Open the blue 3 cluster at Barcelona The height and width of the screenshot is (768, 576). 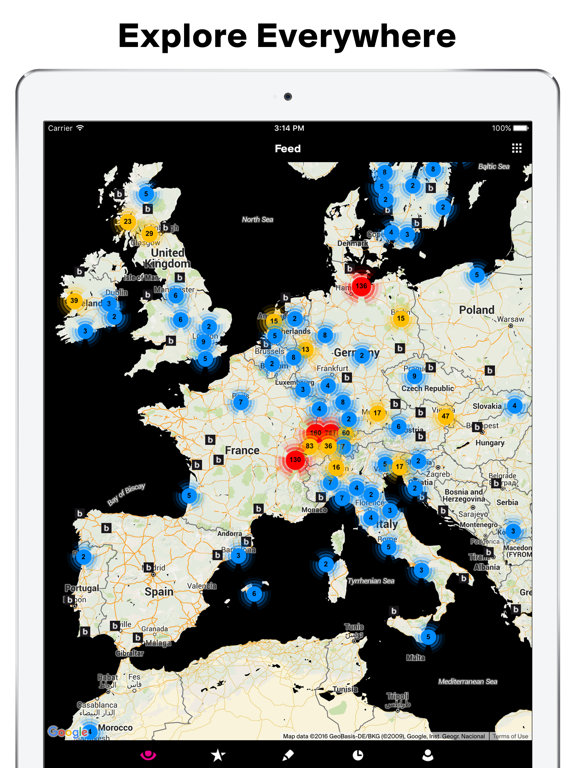click(x=239, y=555)
